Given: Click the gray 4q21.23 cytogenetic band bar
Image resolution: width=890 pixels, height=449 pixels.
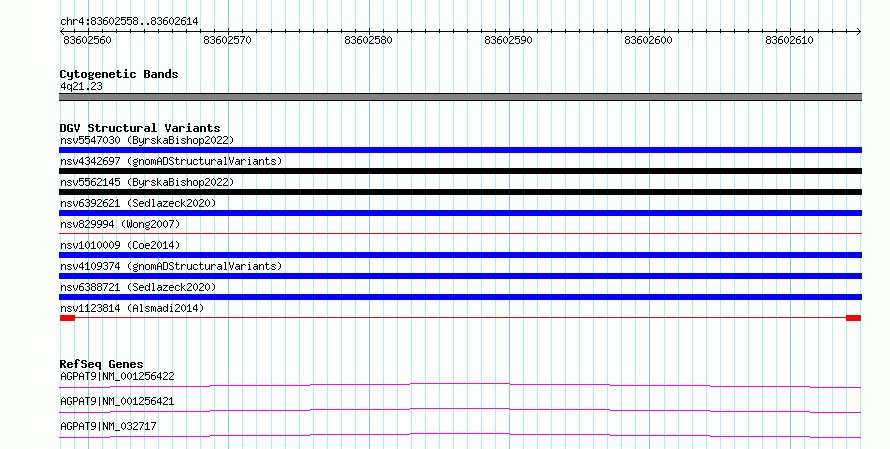Looking at the screenshot, I should 460,97.
